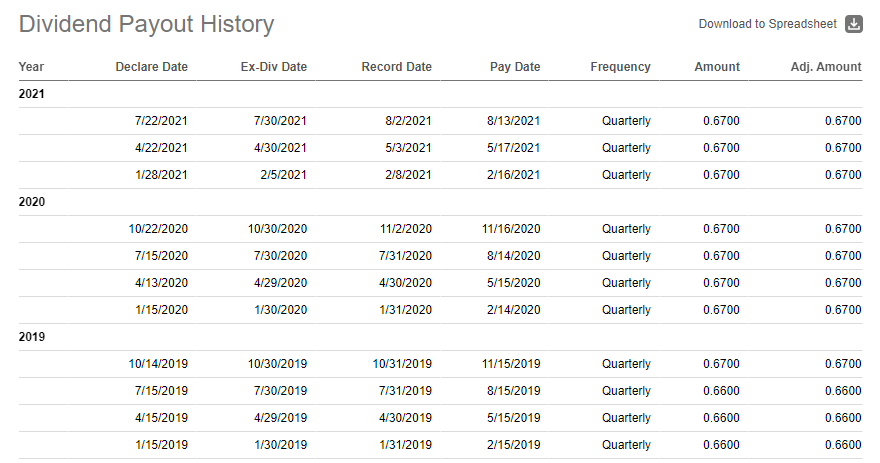Image resolution: width=880 pixels, height=463 pixels.
Task: Sort by the Year column header
Action: point(31,67)
